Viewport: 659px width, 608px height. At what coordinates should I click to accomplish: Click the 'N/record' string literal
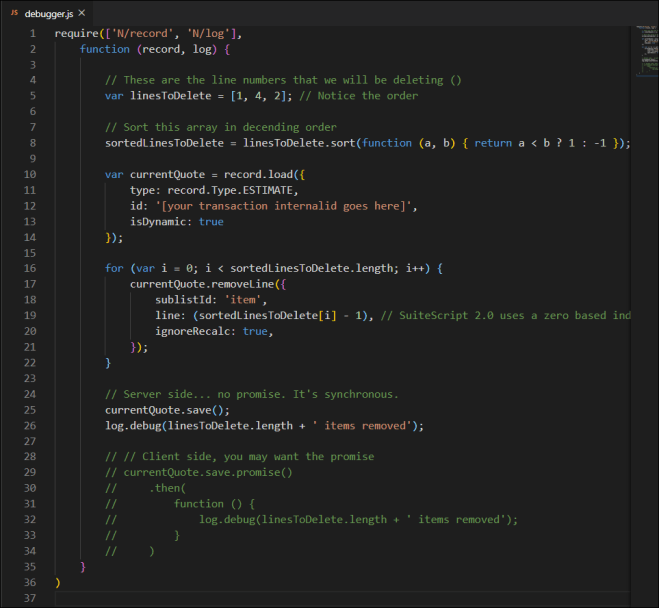click(x=142, y=34)
